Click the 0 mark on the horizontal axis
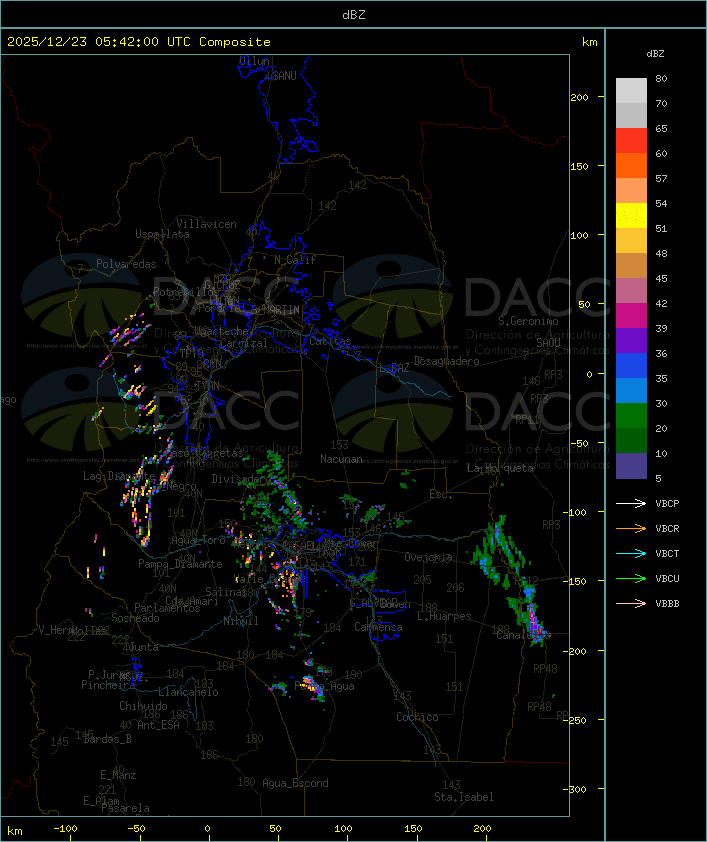Viewport: 707px width, 842px height. [x=208, y=829]
